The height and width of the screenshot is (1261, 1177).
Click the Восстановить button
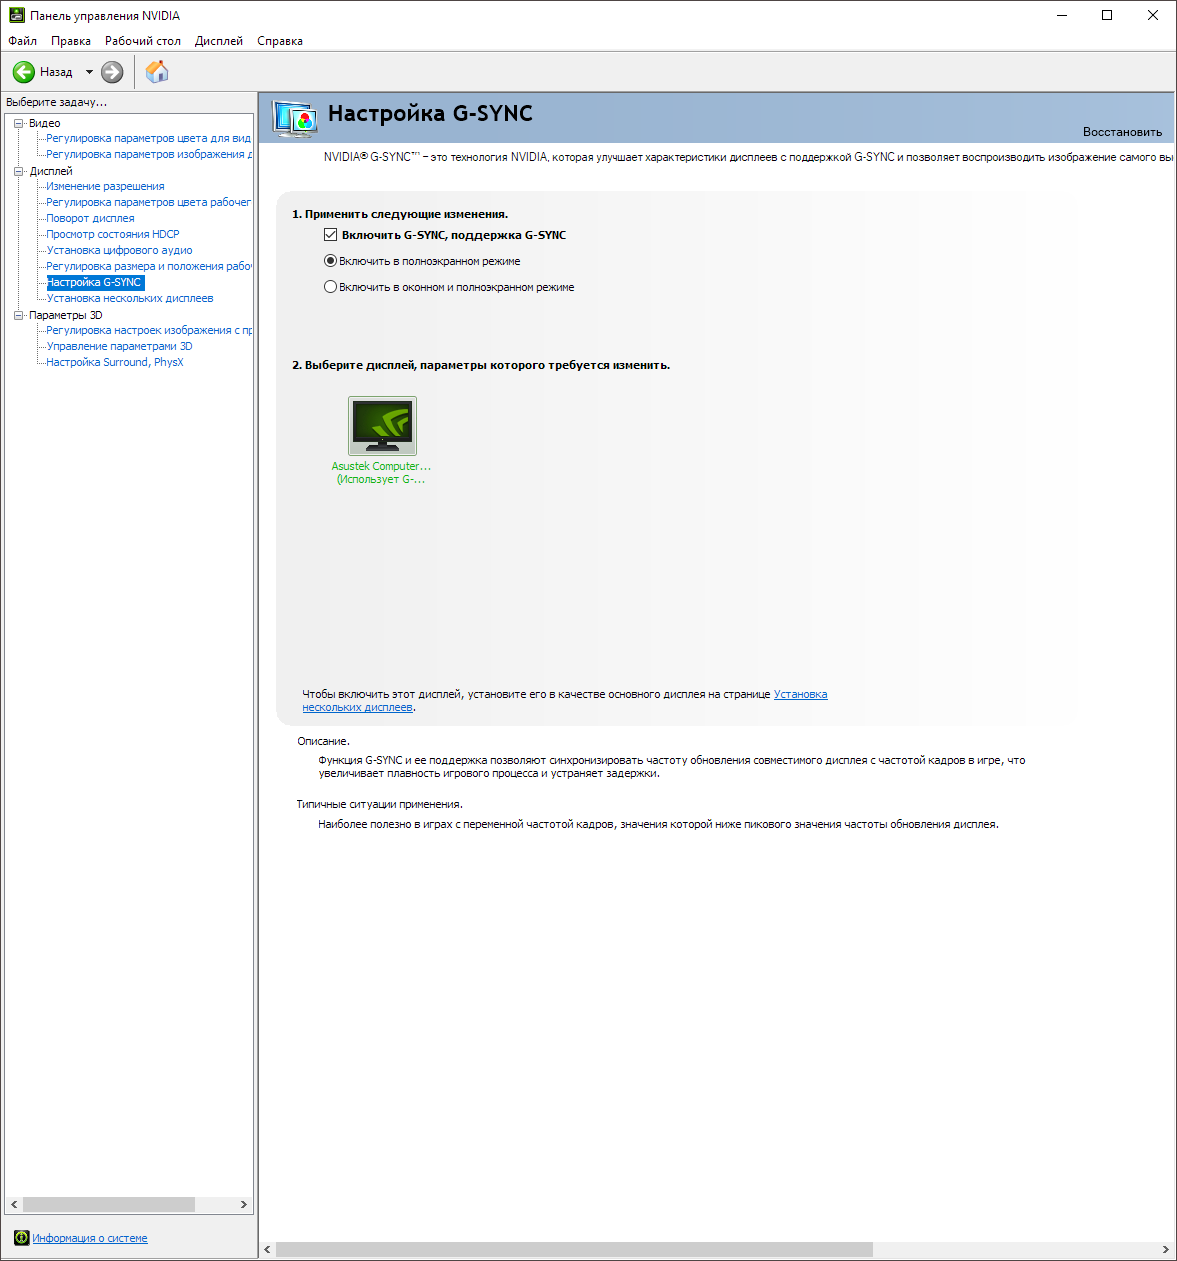[x=1122, y=132]
